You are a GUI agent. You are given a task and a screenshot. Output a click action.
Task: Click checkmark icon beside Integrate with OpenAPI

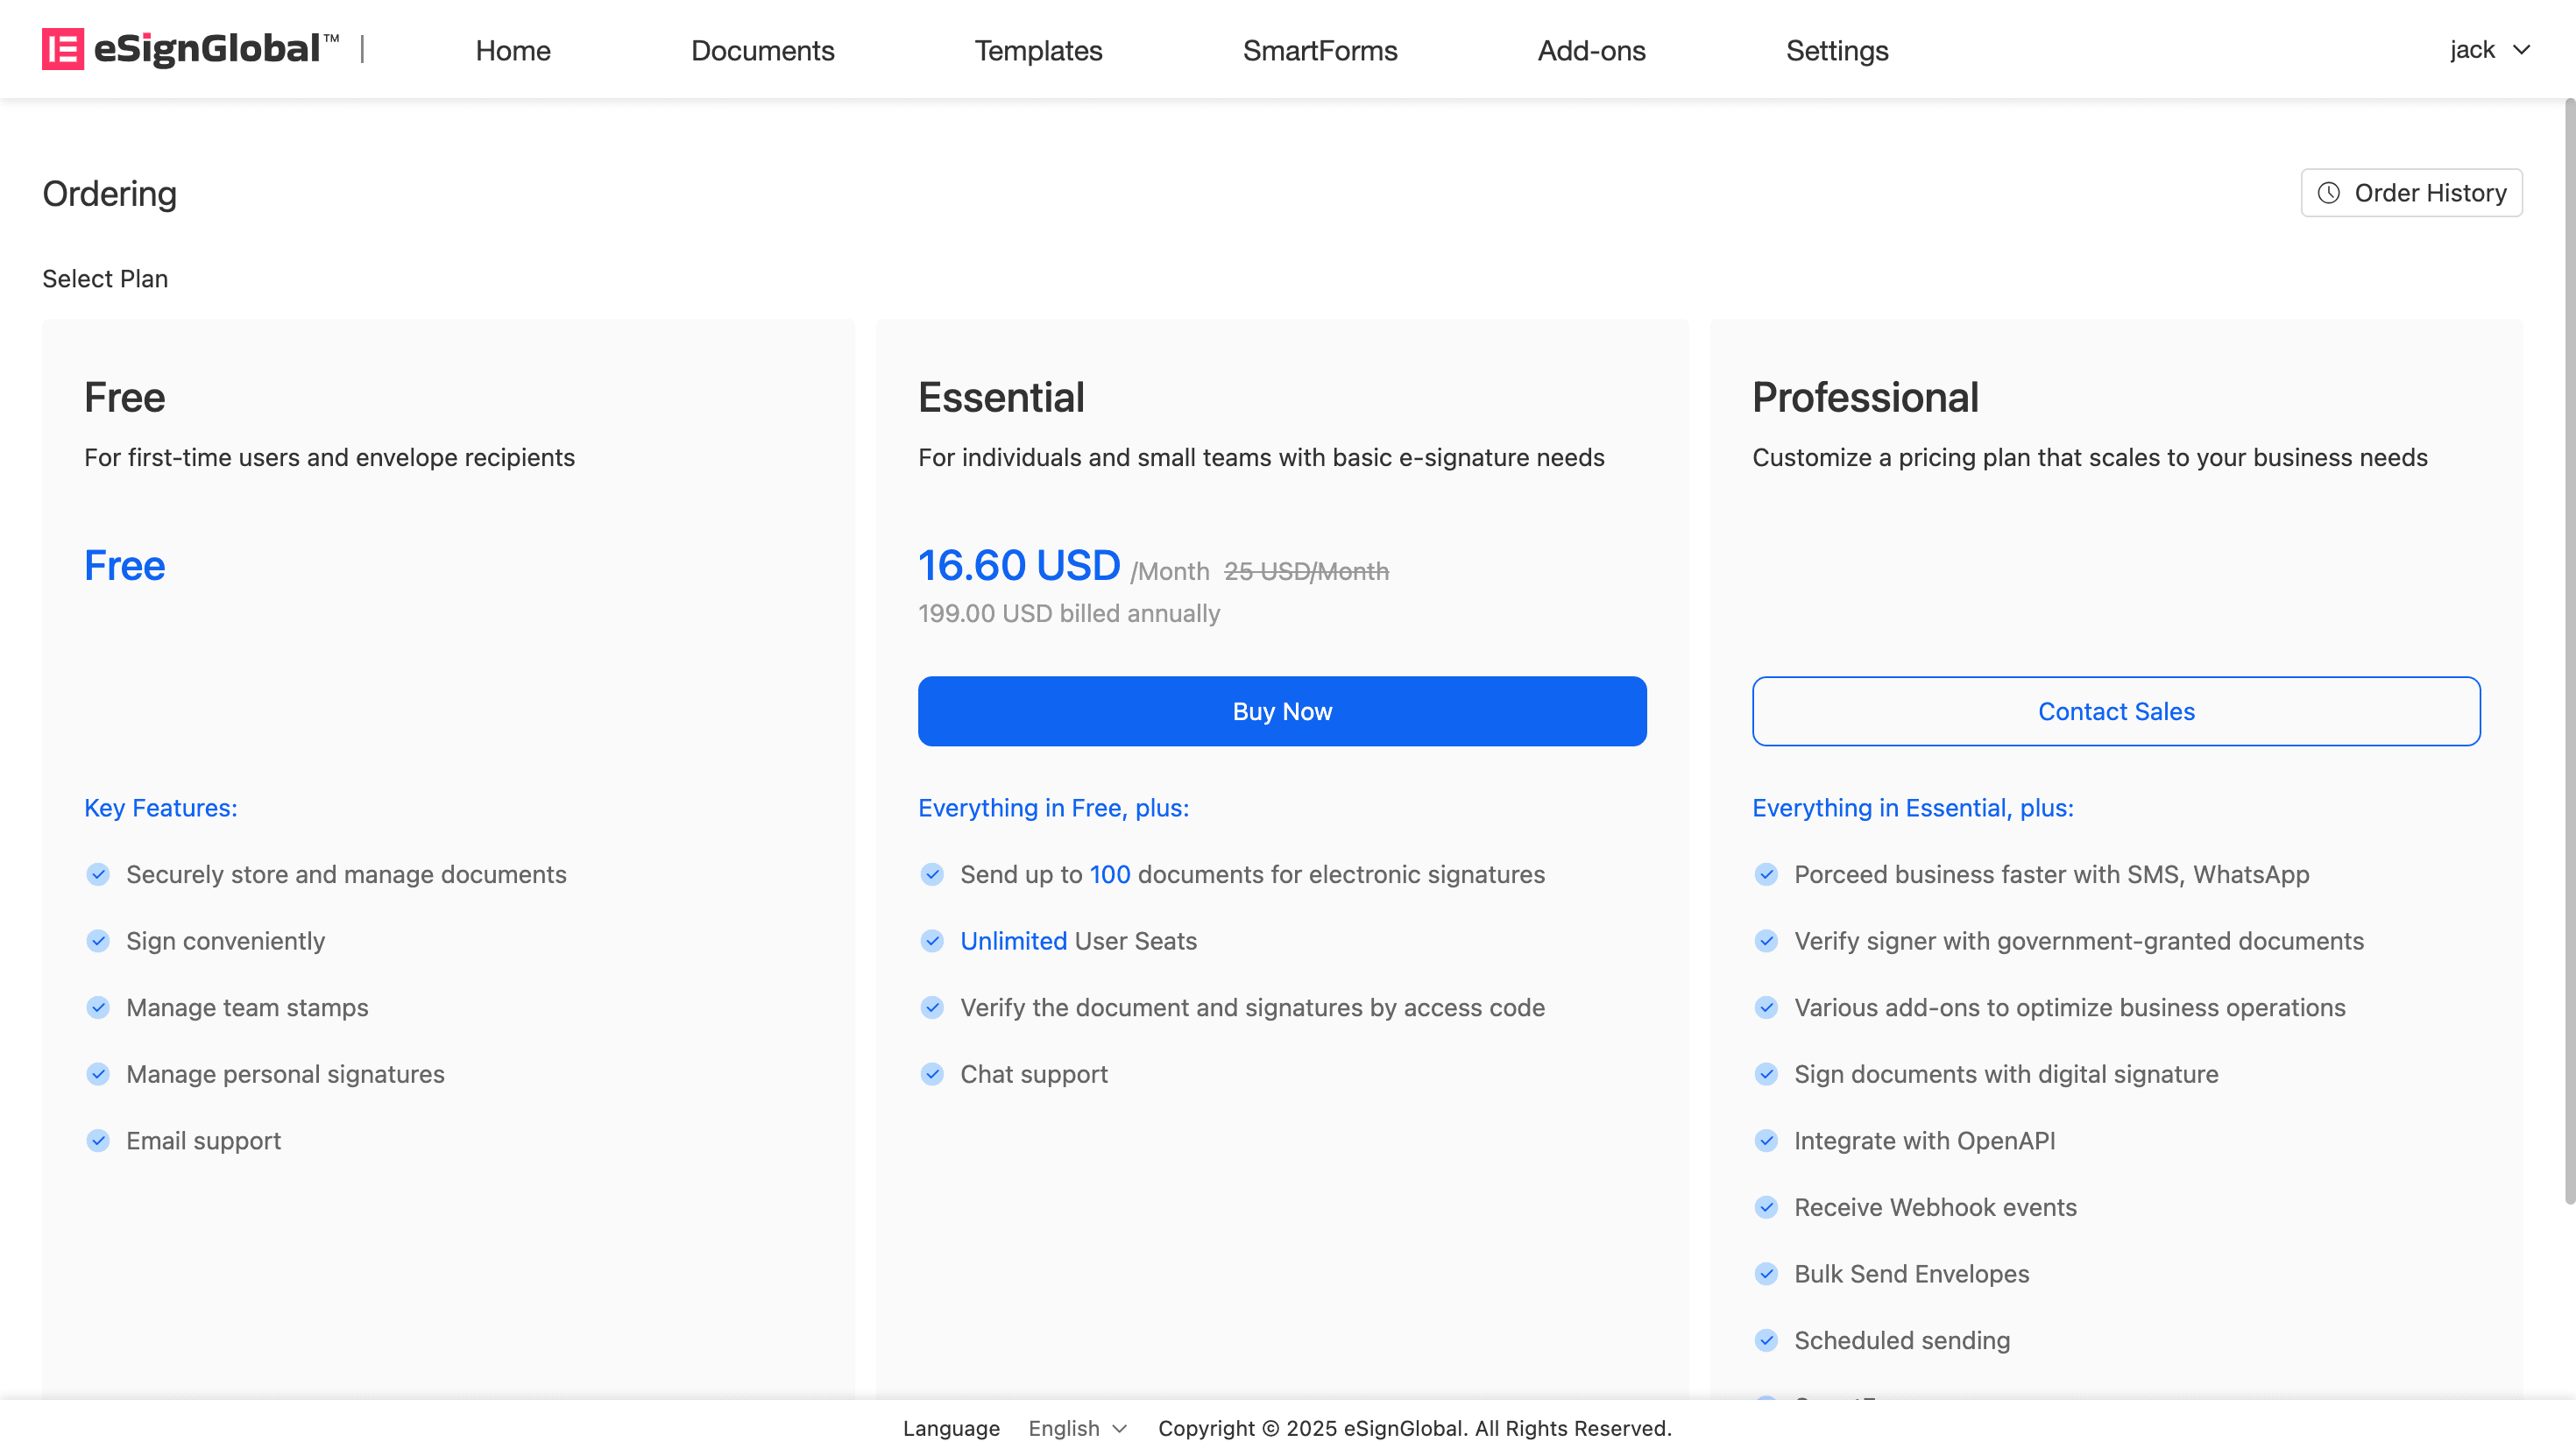click(x=1766, y=1141)
